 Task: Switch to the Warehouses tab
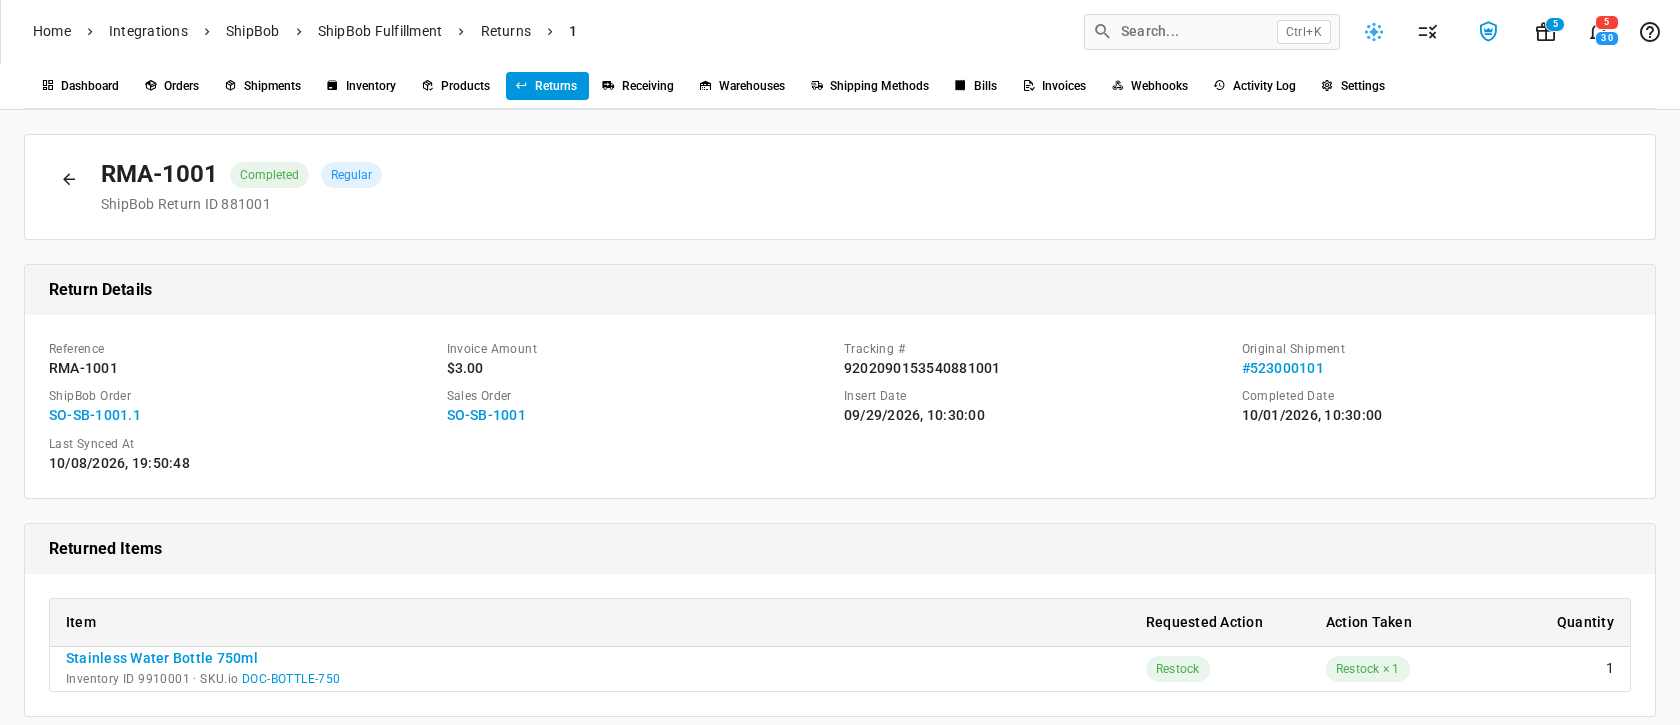click(742, 86)
